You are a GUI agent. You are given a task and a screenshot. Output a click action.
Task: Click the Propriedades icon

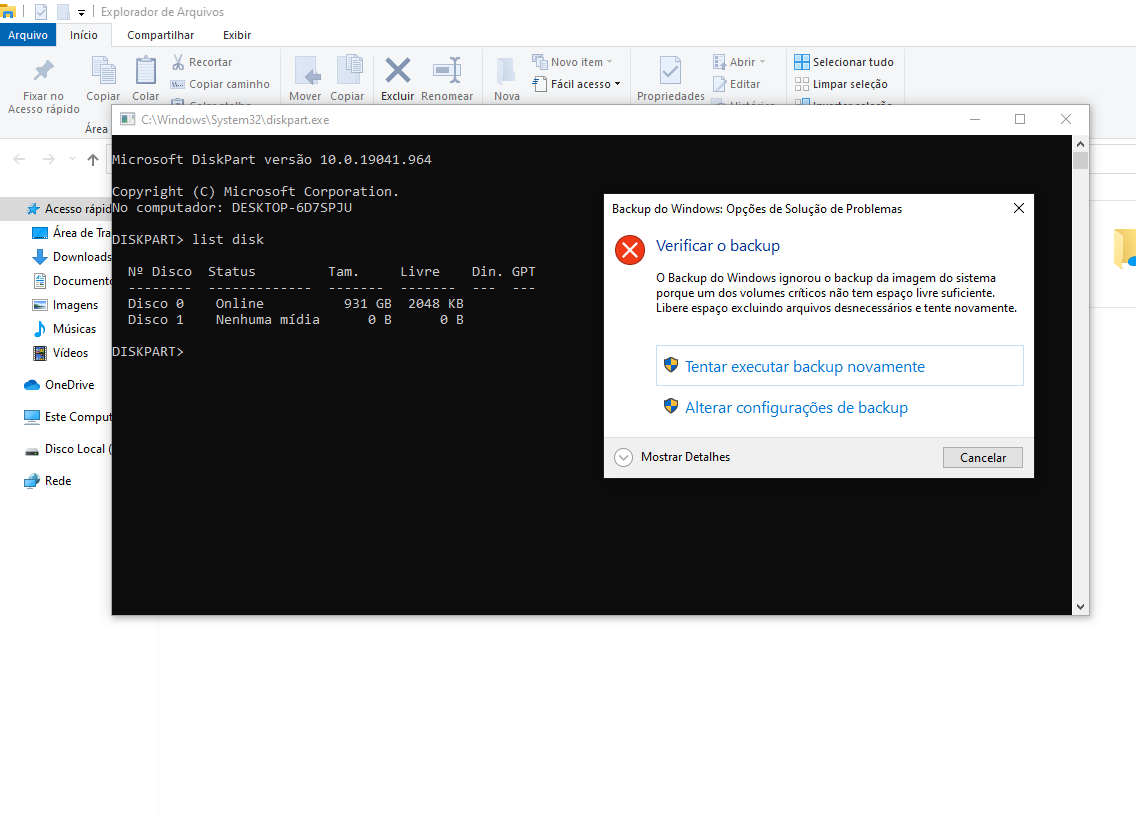pyautogui.click(x=670, y=71)
